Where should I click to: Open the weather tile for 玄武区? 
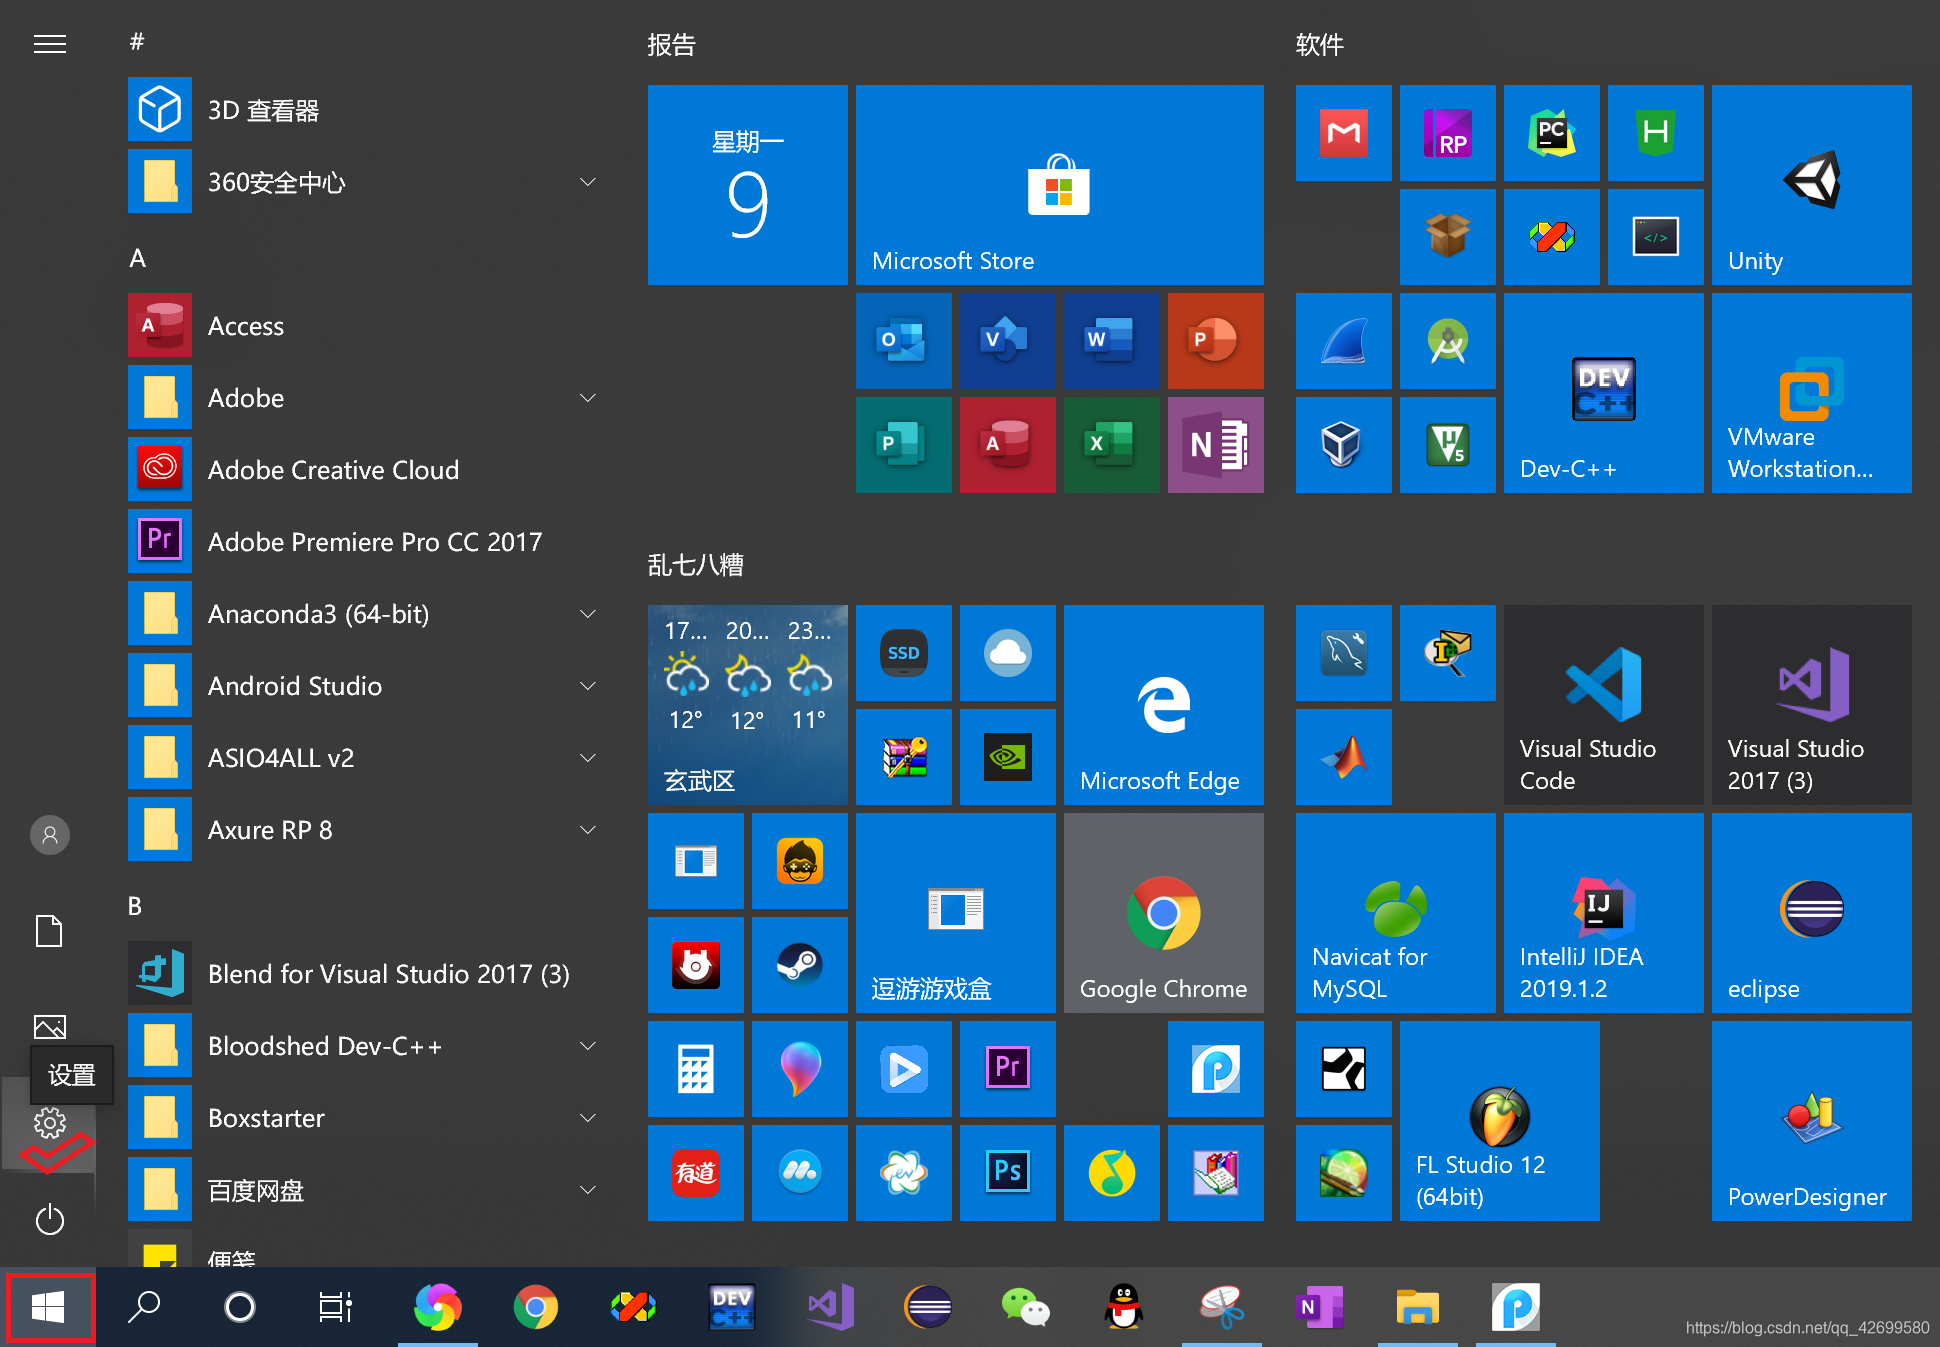coord(747,705)
